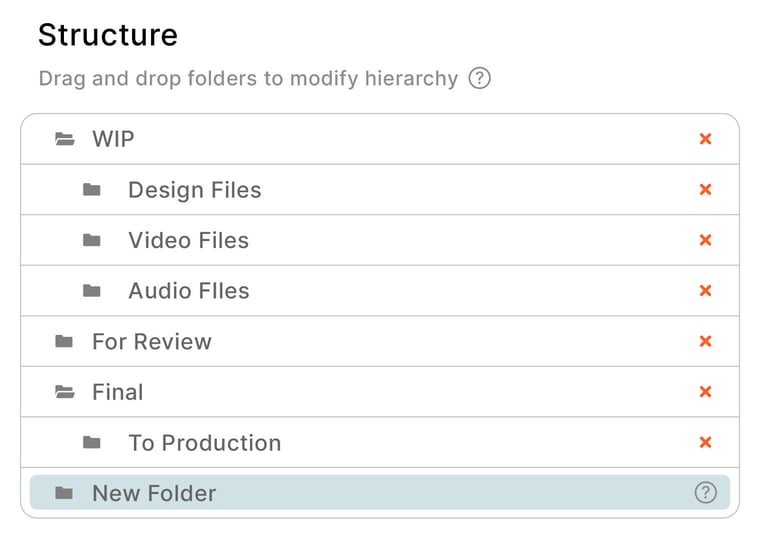
Task: Remove the For Review folder
Action: click(705, 341)
